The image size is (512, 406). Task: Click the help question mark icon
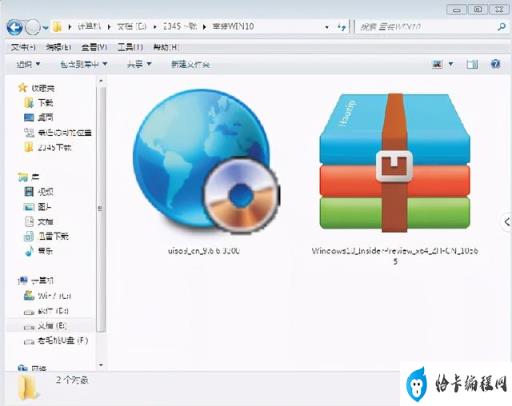tap(495, 64)
